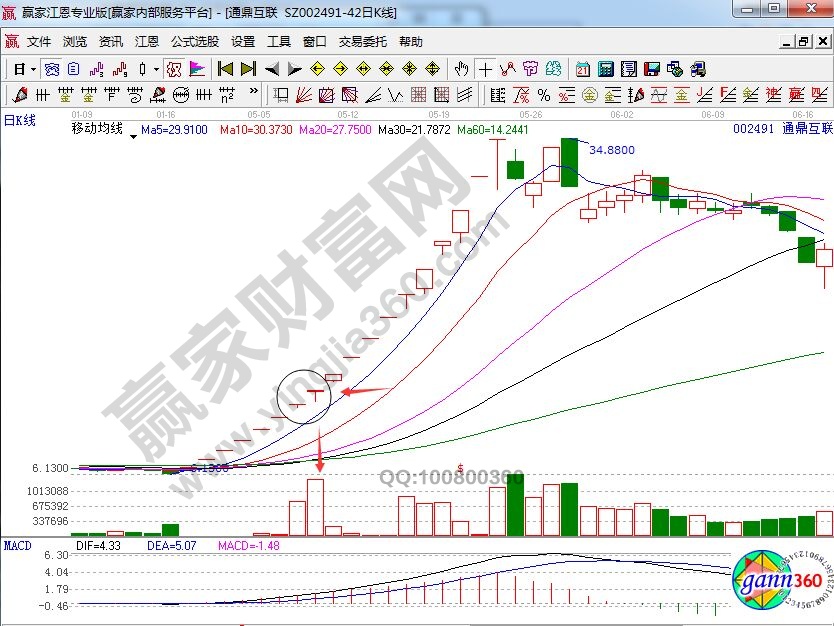Toggle the yellow diamond right-arrow button
The image size is (834, 626).
(339, 69)
